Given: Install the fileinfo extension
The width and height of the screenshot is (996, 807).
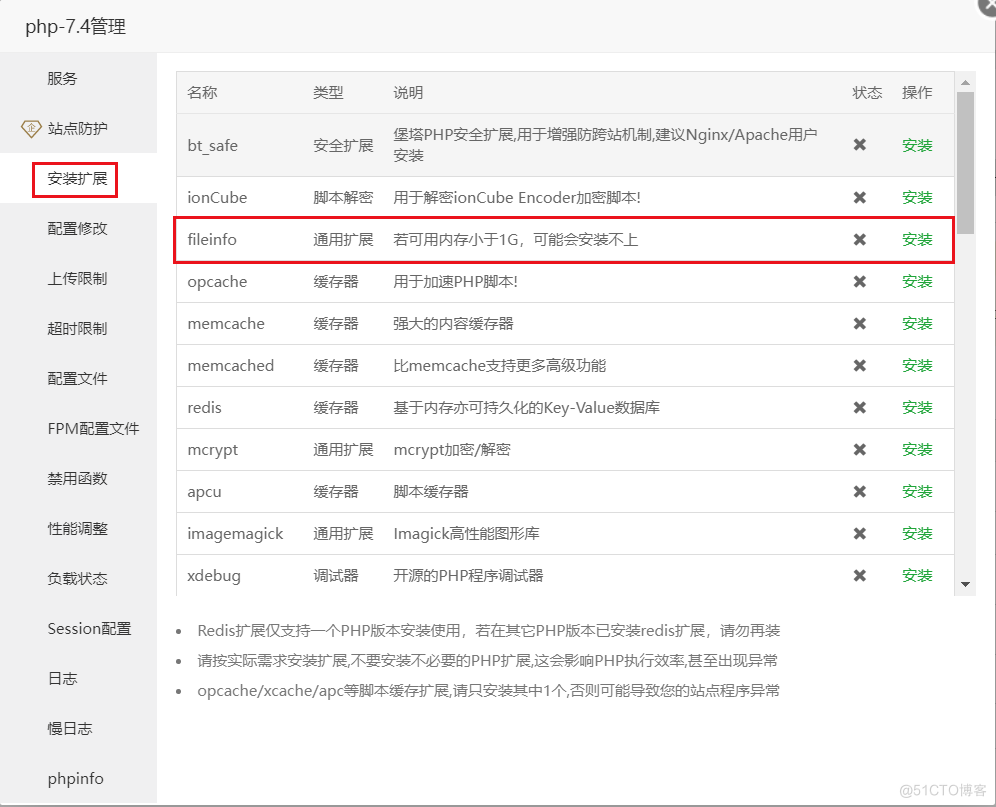Looking at the screenshot, I should pos(917,240).
